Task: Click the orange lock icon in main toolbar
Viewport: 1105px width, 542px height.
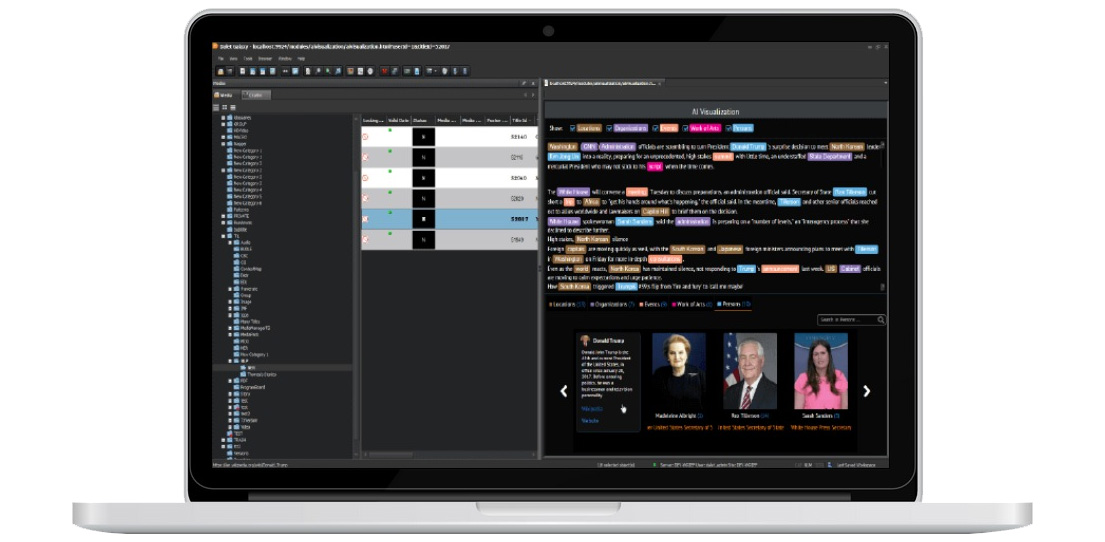Action: point(221,71)
